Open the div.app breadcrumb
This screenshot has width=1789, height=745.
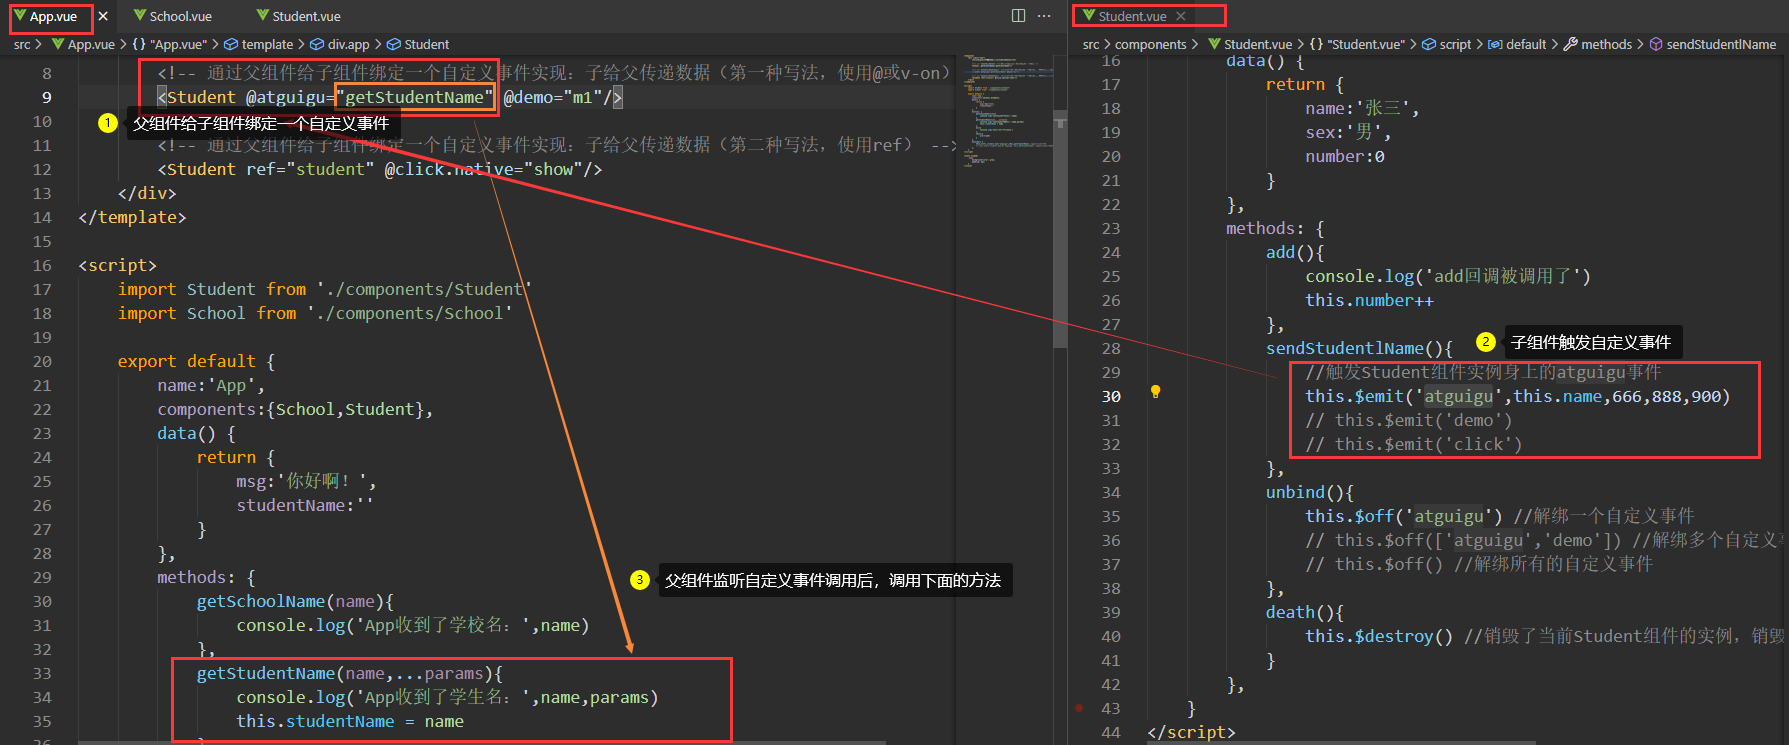click(x=348, y=45)
